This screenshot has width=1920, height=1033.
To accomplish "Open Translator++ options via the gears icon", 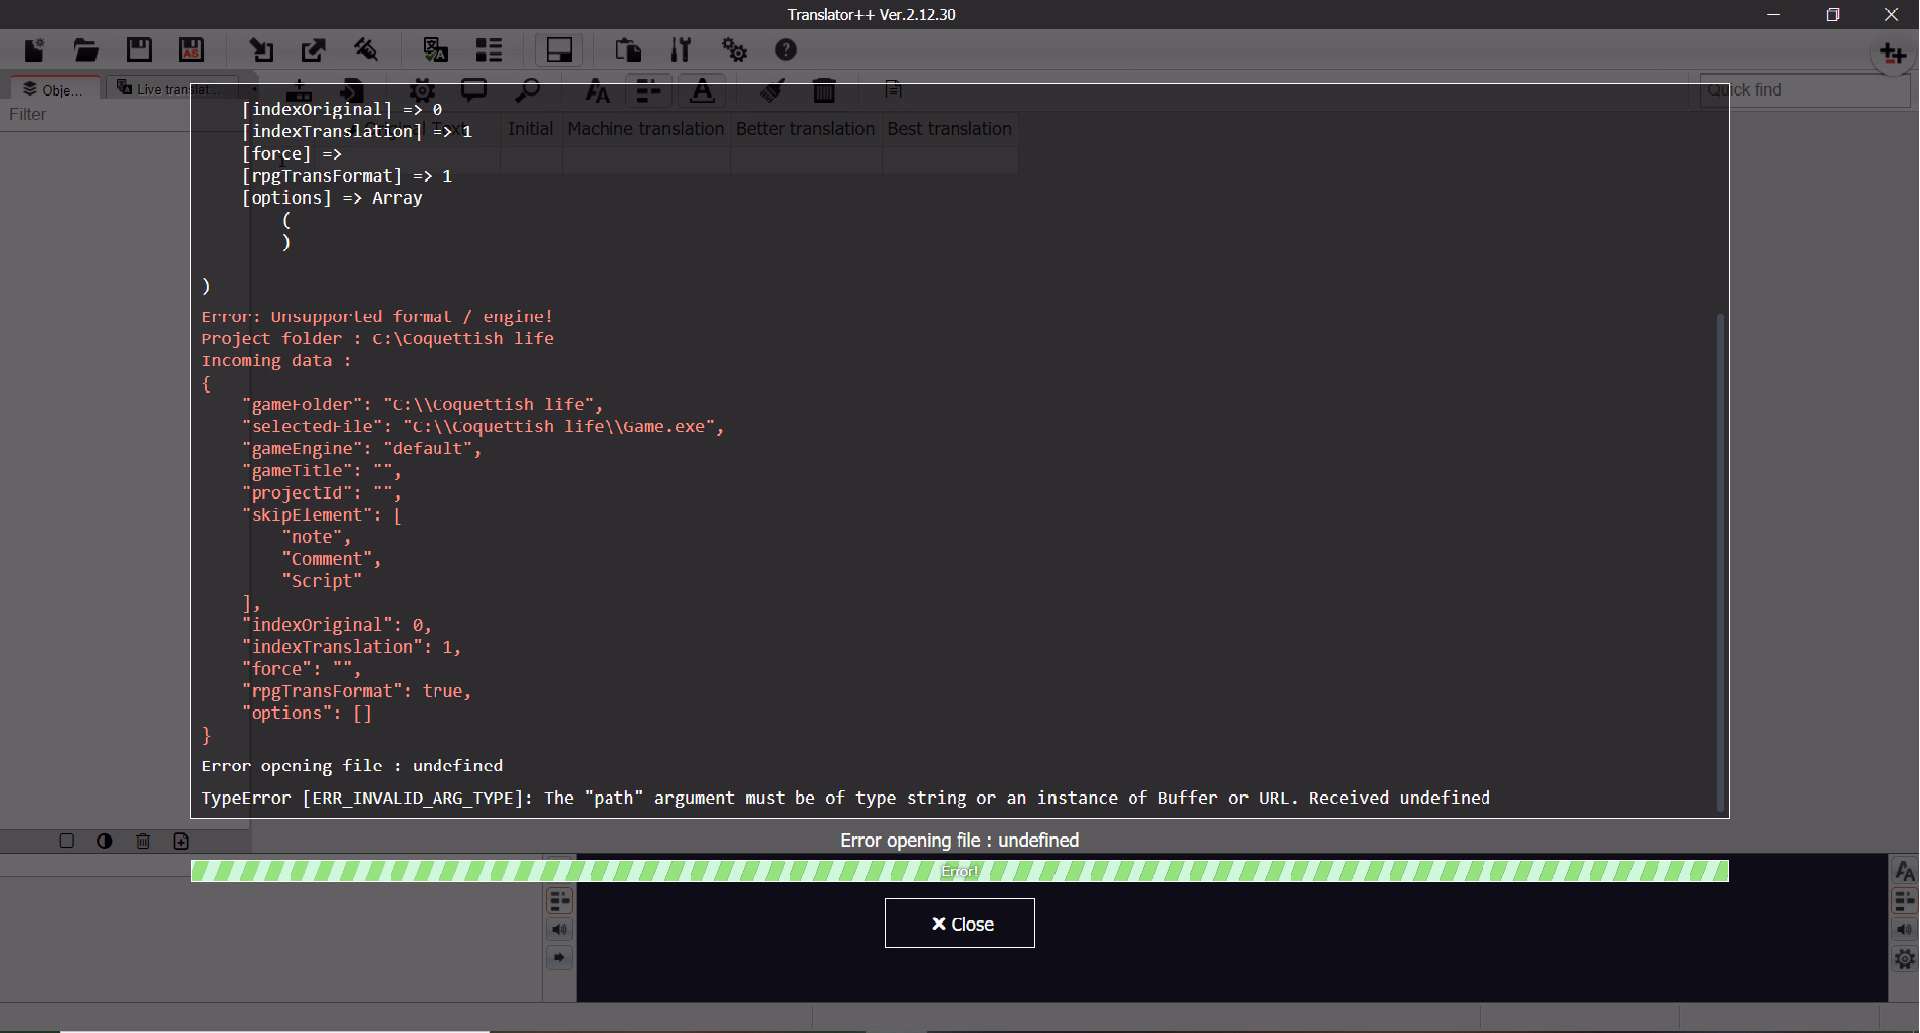I will coord(735,49).
